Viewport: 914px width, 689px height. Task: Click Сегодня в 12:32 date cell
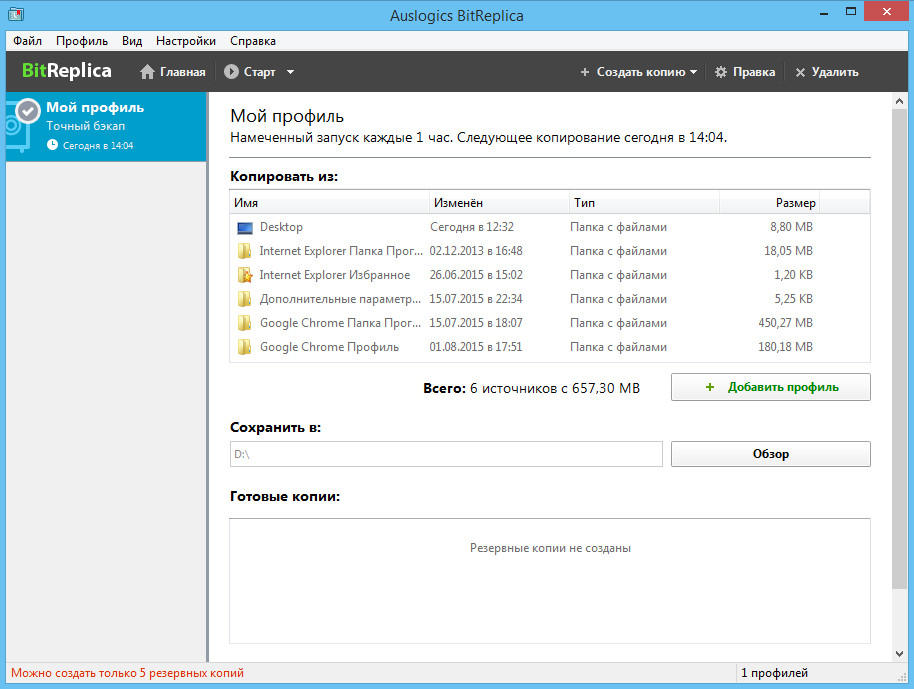[x=472, y=227]
